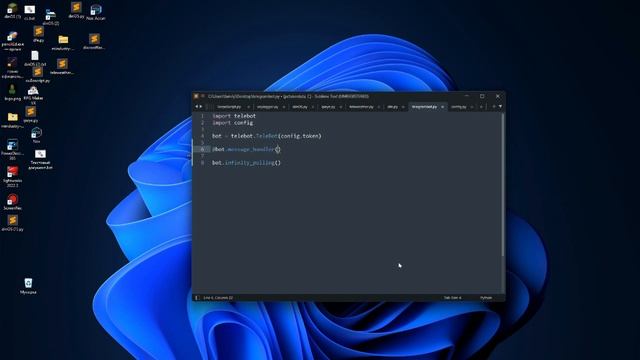Select the PowerDirector 365 desktop icon
This screenshot has width=640, height=360.
point(12,149)
